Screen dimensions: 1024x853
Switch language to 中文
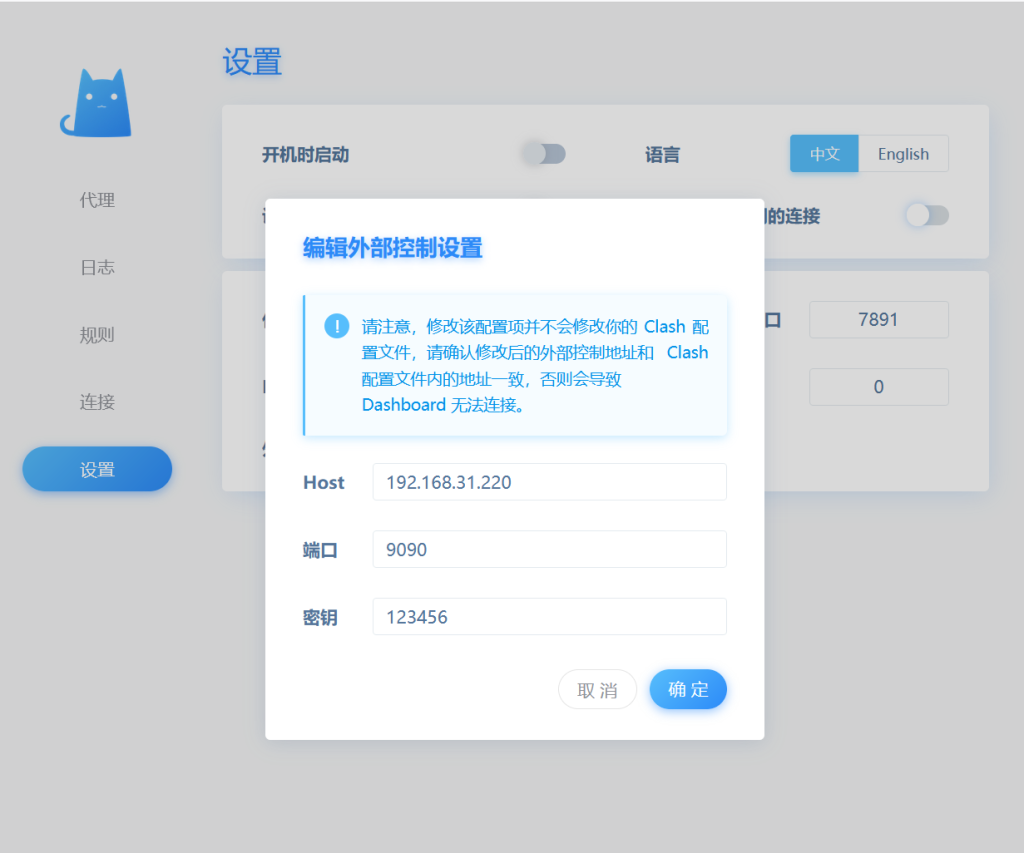click(x=824, y=153)
